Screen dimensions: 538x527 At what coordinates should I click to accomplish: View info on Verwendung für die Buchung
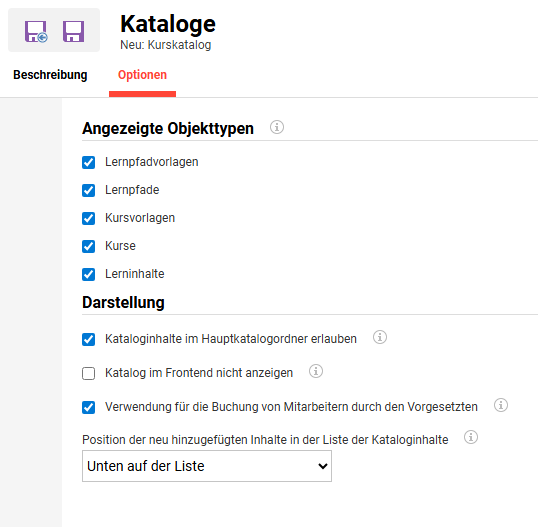click(x=501, y=405)
